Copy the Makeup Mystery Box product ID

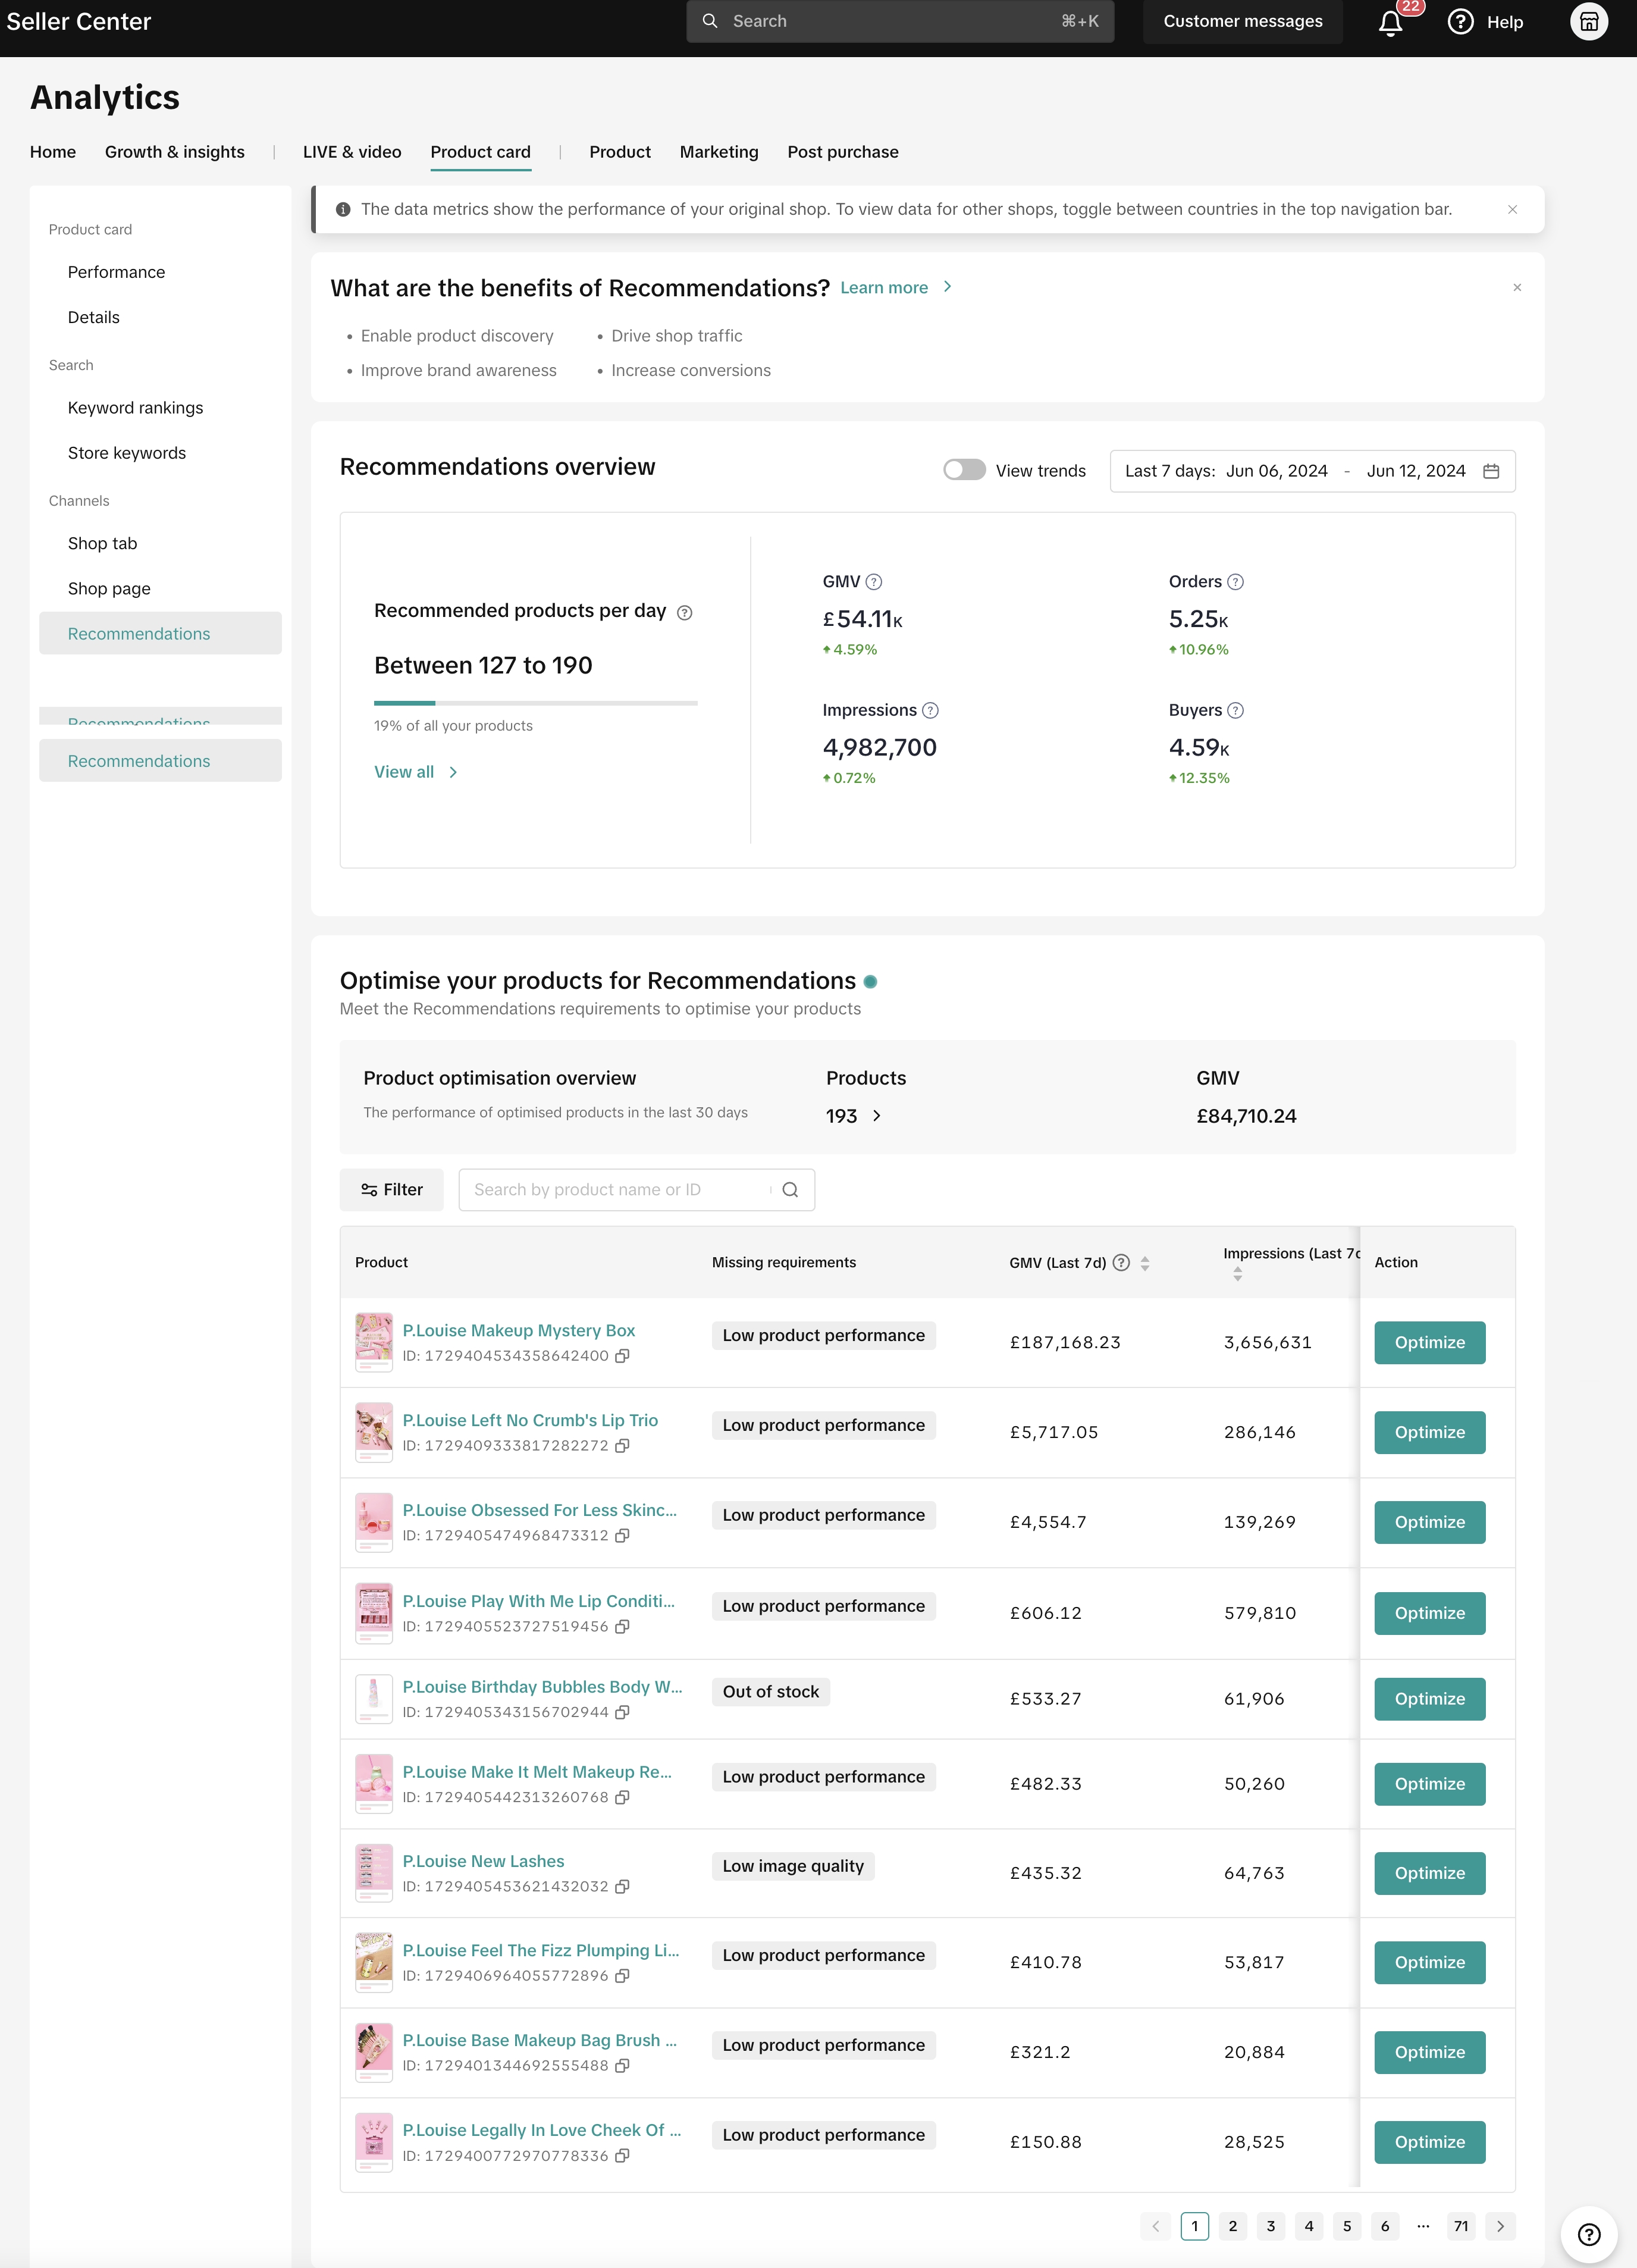[622, 1356]
